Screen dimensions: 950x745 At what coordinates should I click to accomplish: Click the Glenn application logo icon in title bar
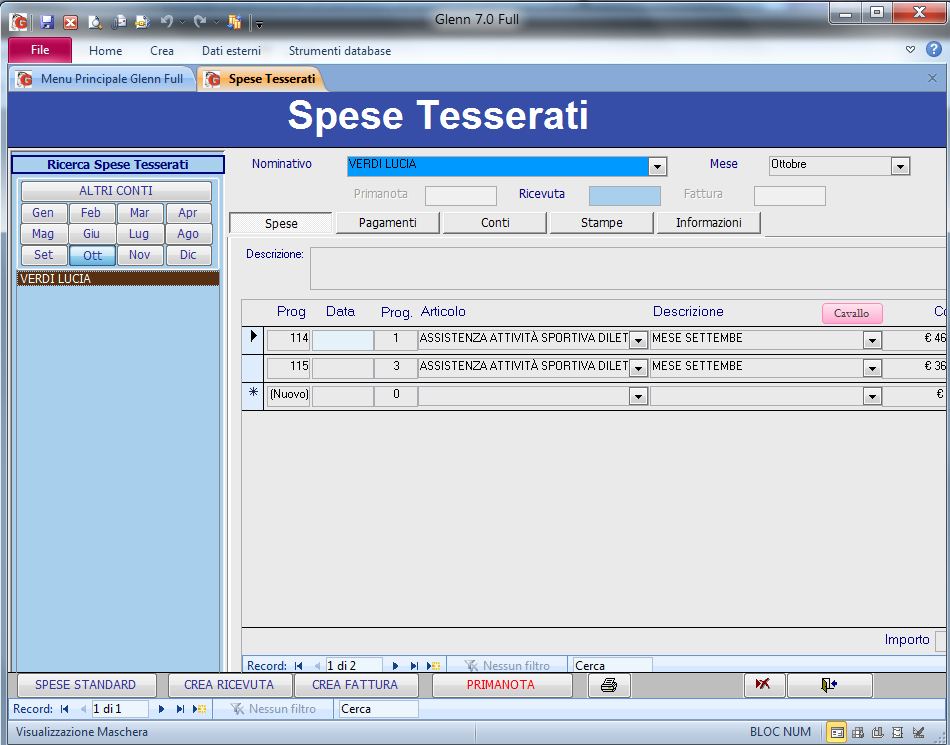[19, 22]
